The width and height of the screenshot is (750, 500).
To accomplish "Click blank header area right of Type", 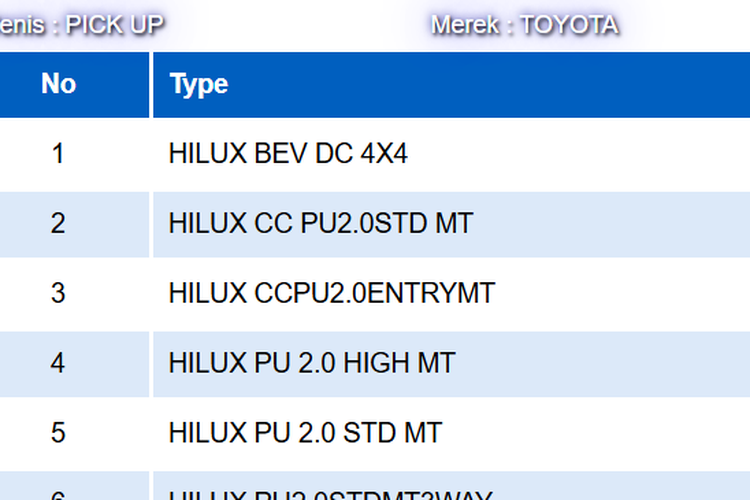I will (x=488, y=84).
